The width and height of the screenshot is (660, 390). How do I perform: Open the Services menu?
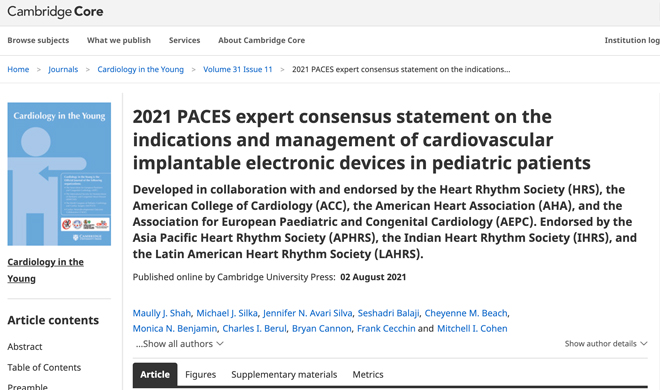(x=184, y=40)
